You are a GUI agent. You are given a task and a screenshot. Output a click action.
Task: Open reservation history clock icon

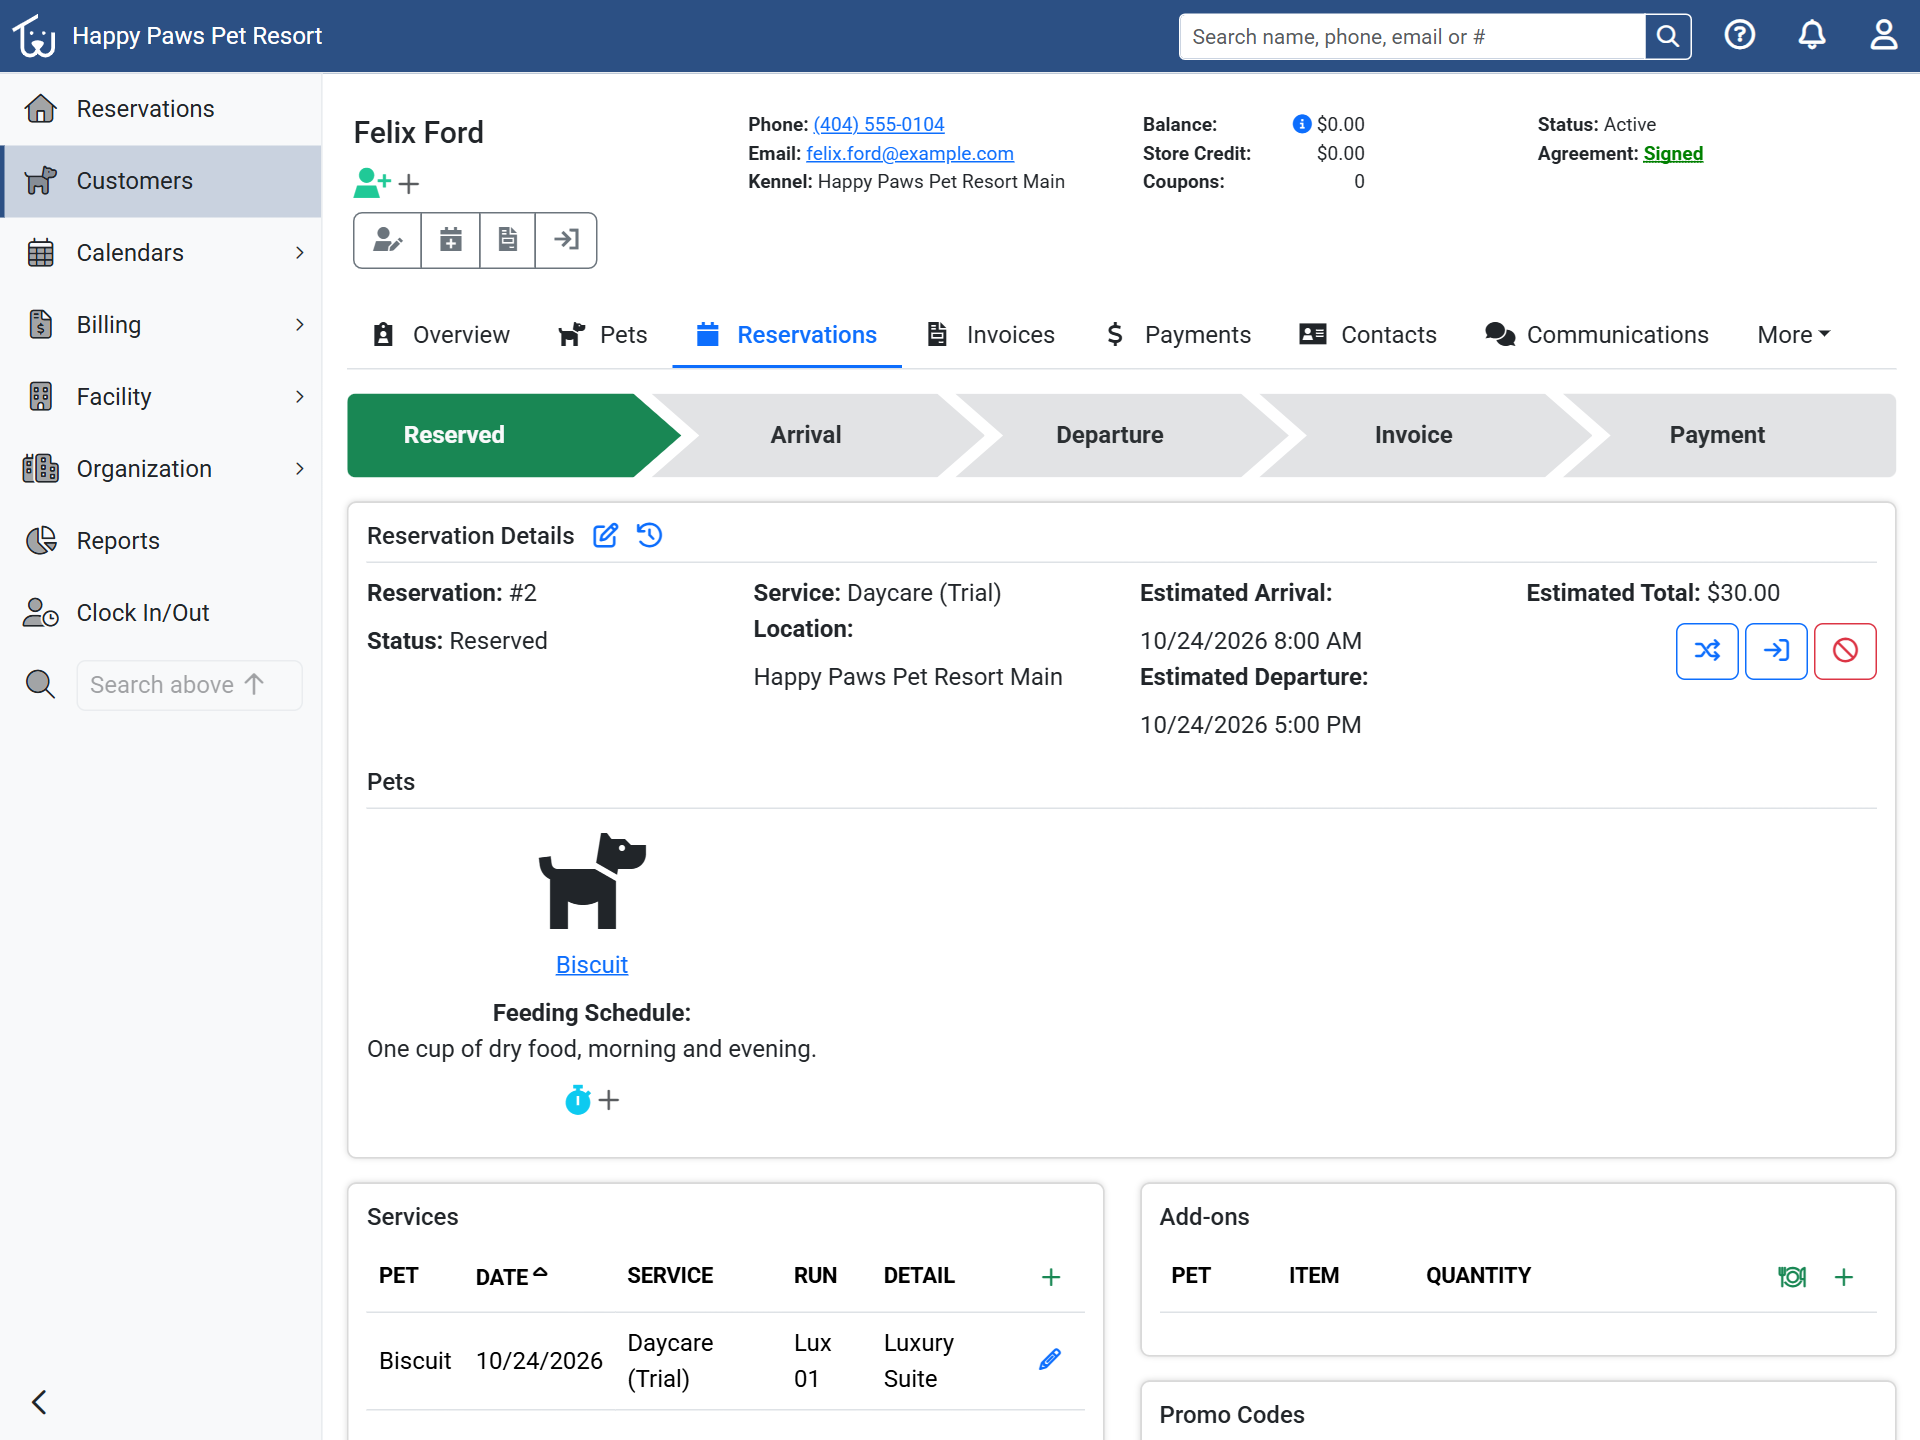(650, 536)
